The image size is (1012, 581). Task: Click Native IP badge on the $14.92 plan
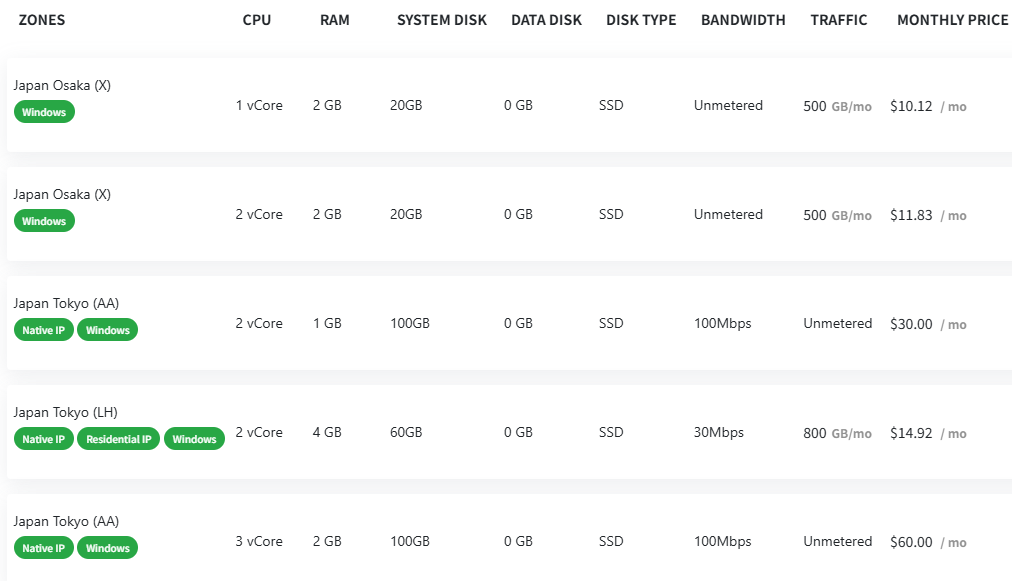tap(44, 439)
